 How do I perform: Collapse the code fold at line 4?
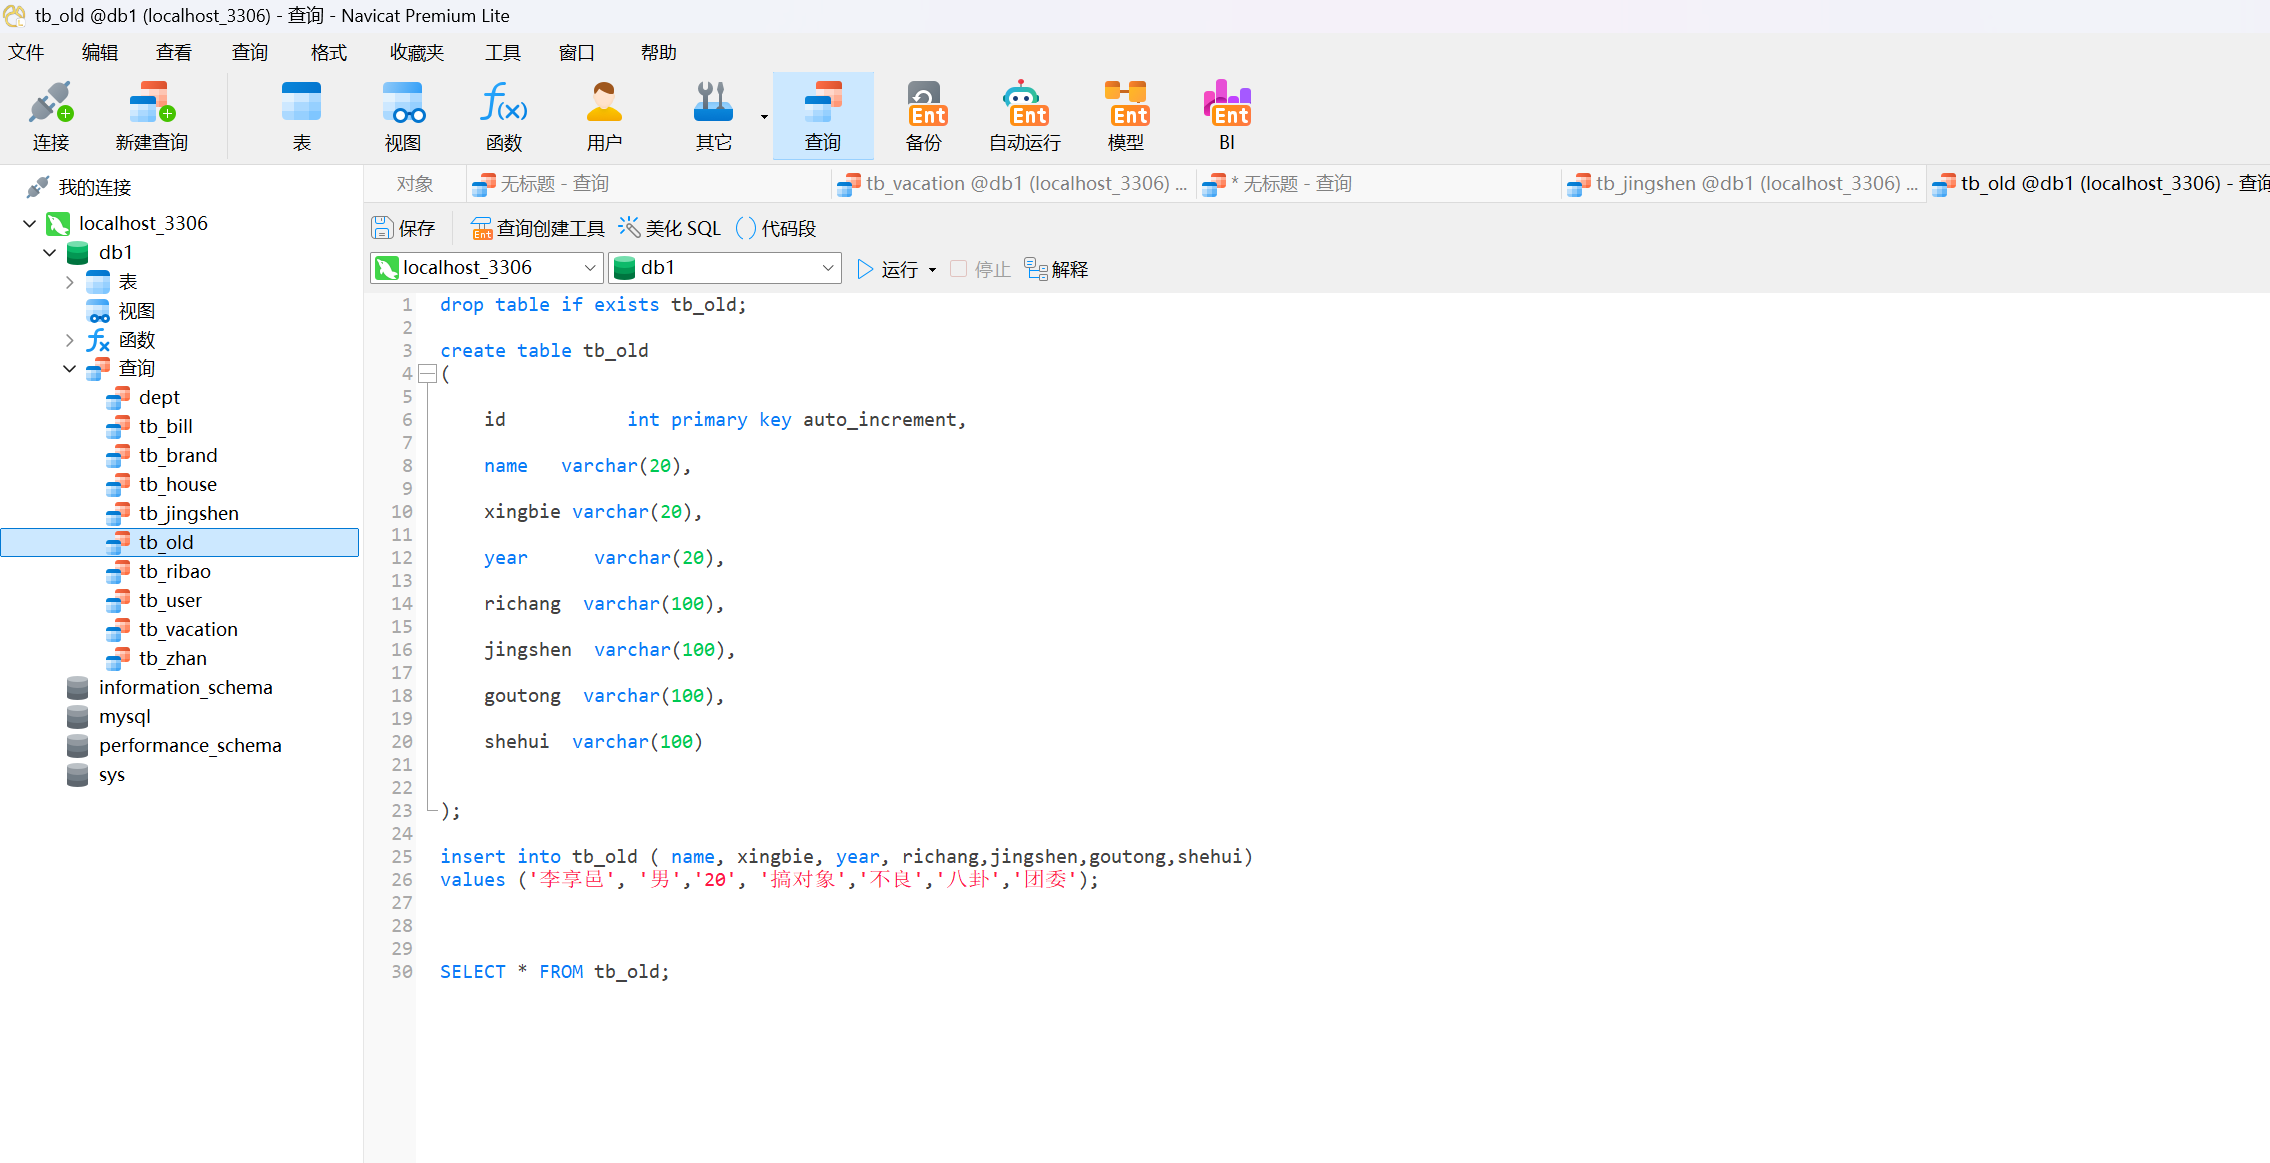coord(427,374)
